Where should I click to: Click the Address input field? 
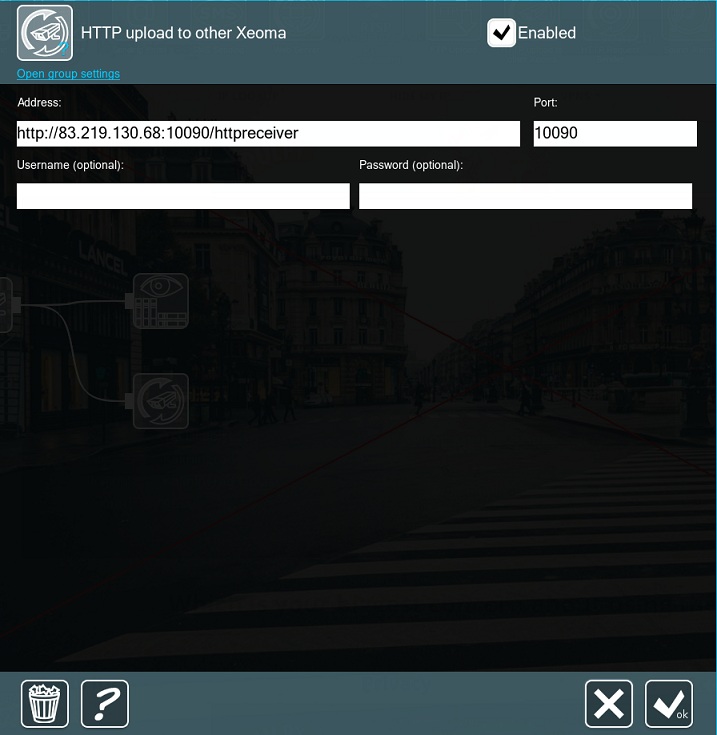tap(268, 134)
